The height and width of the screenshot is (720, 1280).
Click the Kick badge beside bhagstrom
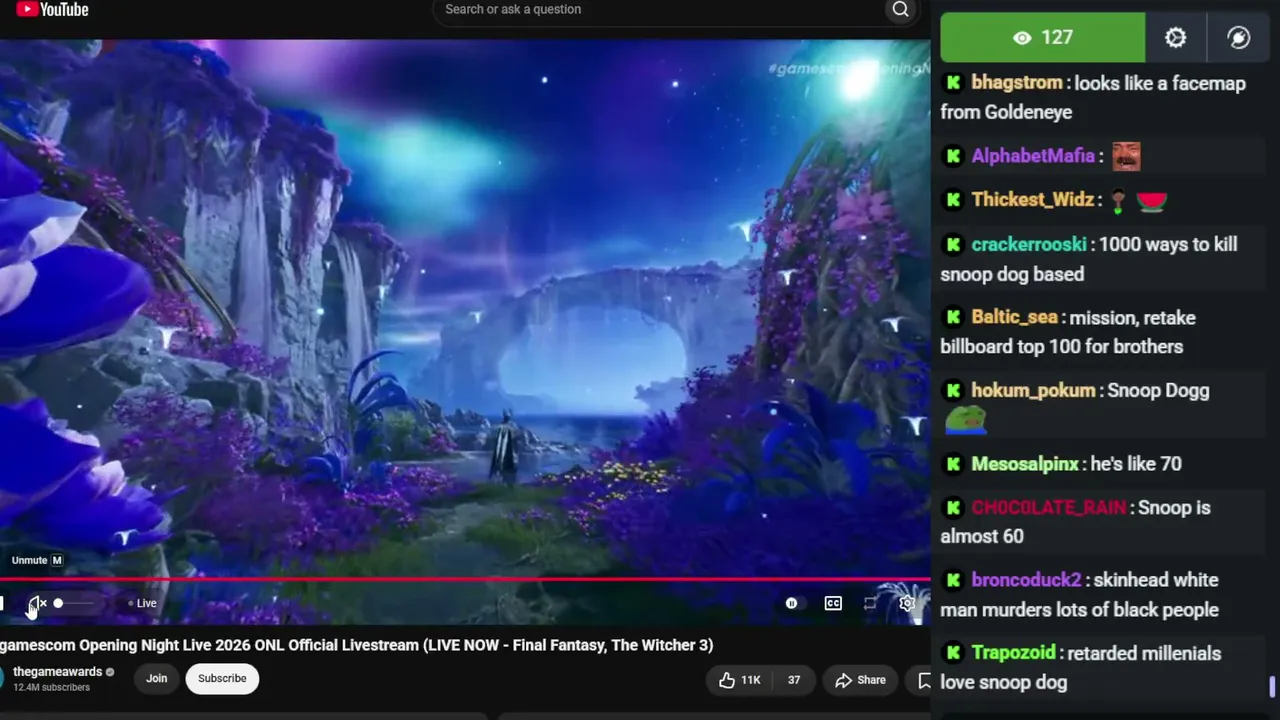click(x=953, y=83)
